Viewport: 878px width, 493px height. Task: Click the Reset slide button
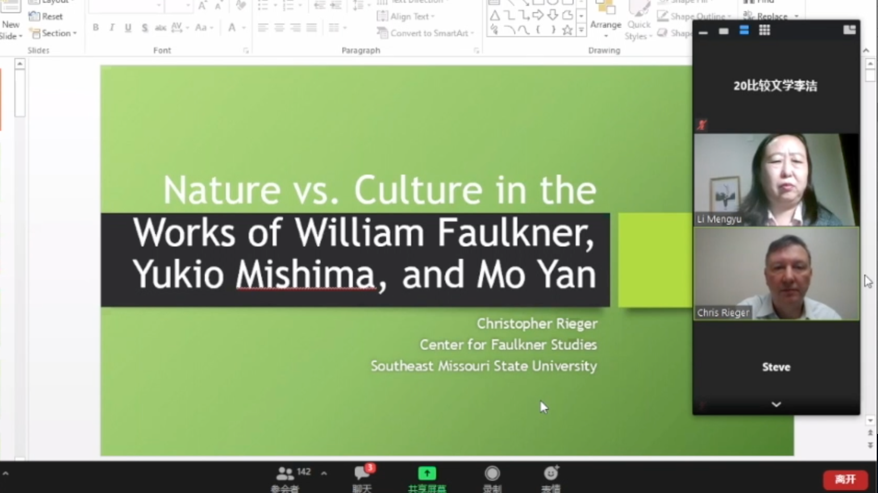point(46,17)
